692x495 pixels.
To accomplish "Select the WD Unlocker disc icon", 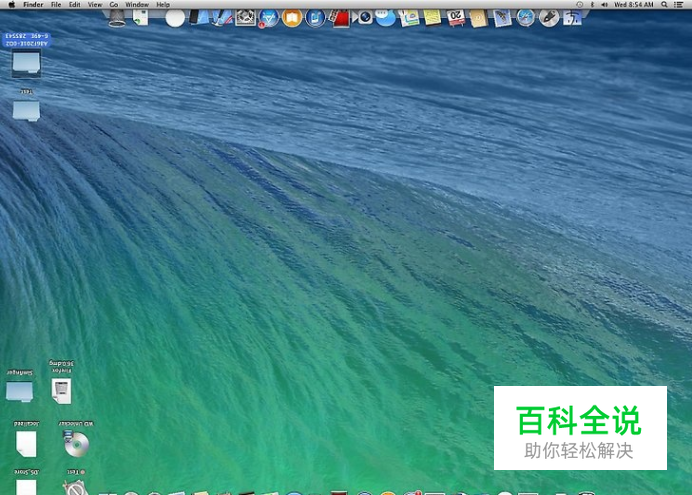I will 76,443.
